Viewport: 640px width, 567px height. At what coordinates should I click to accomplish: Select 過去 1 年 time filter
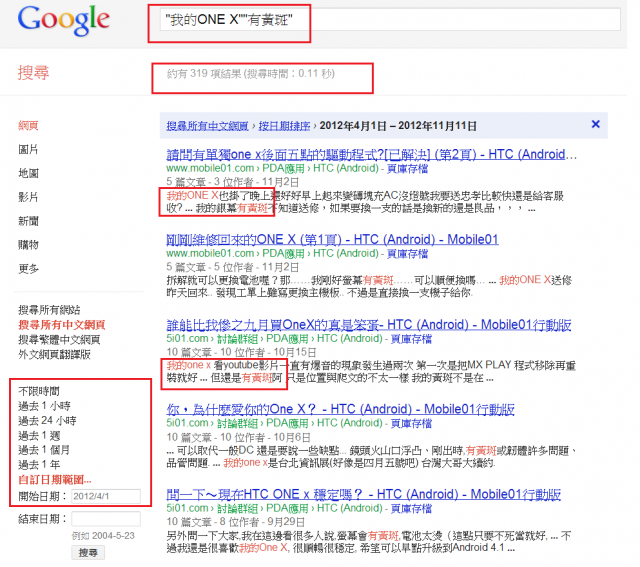(39, 465)
